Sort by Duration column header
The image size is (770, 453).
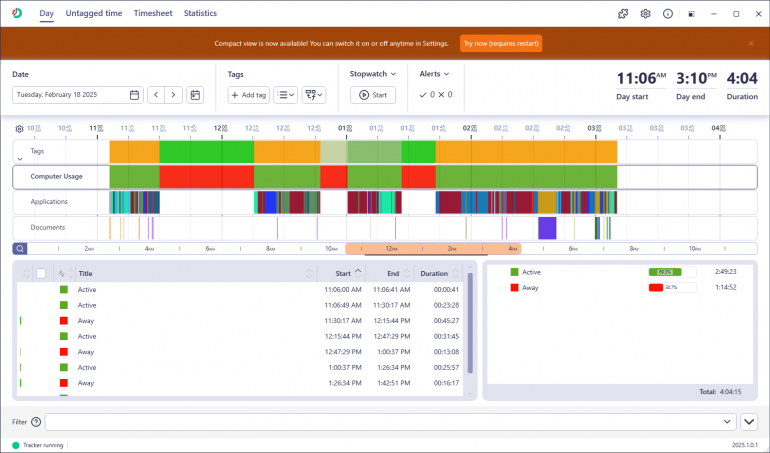pyautogui.click(x=434, y=273)
